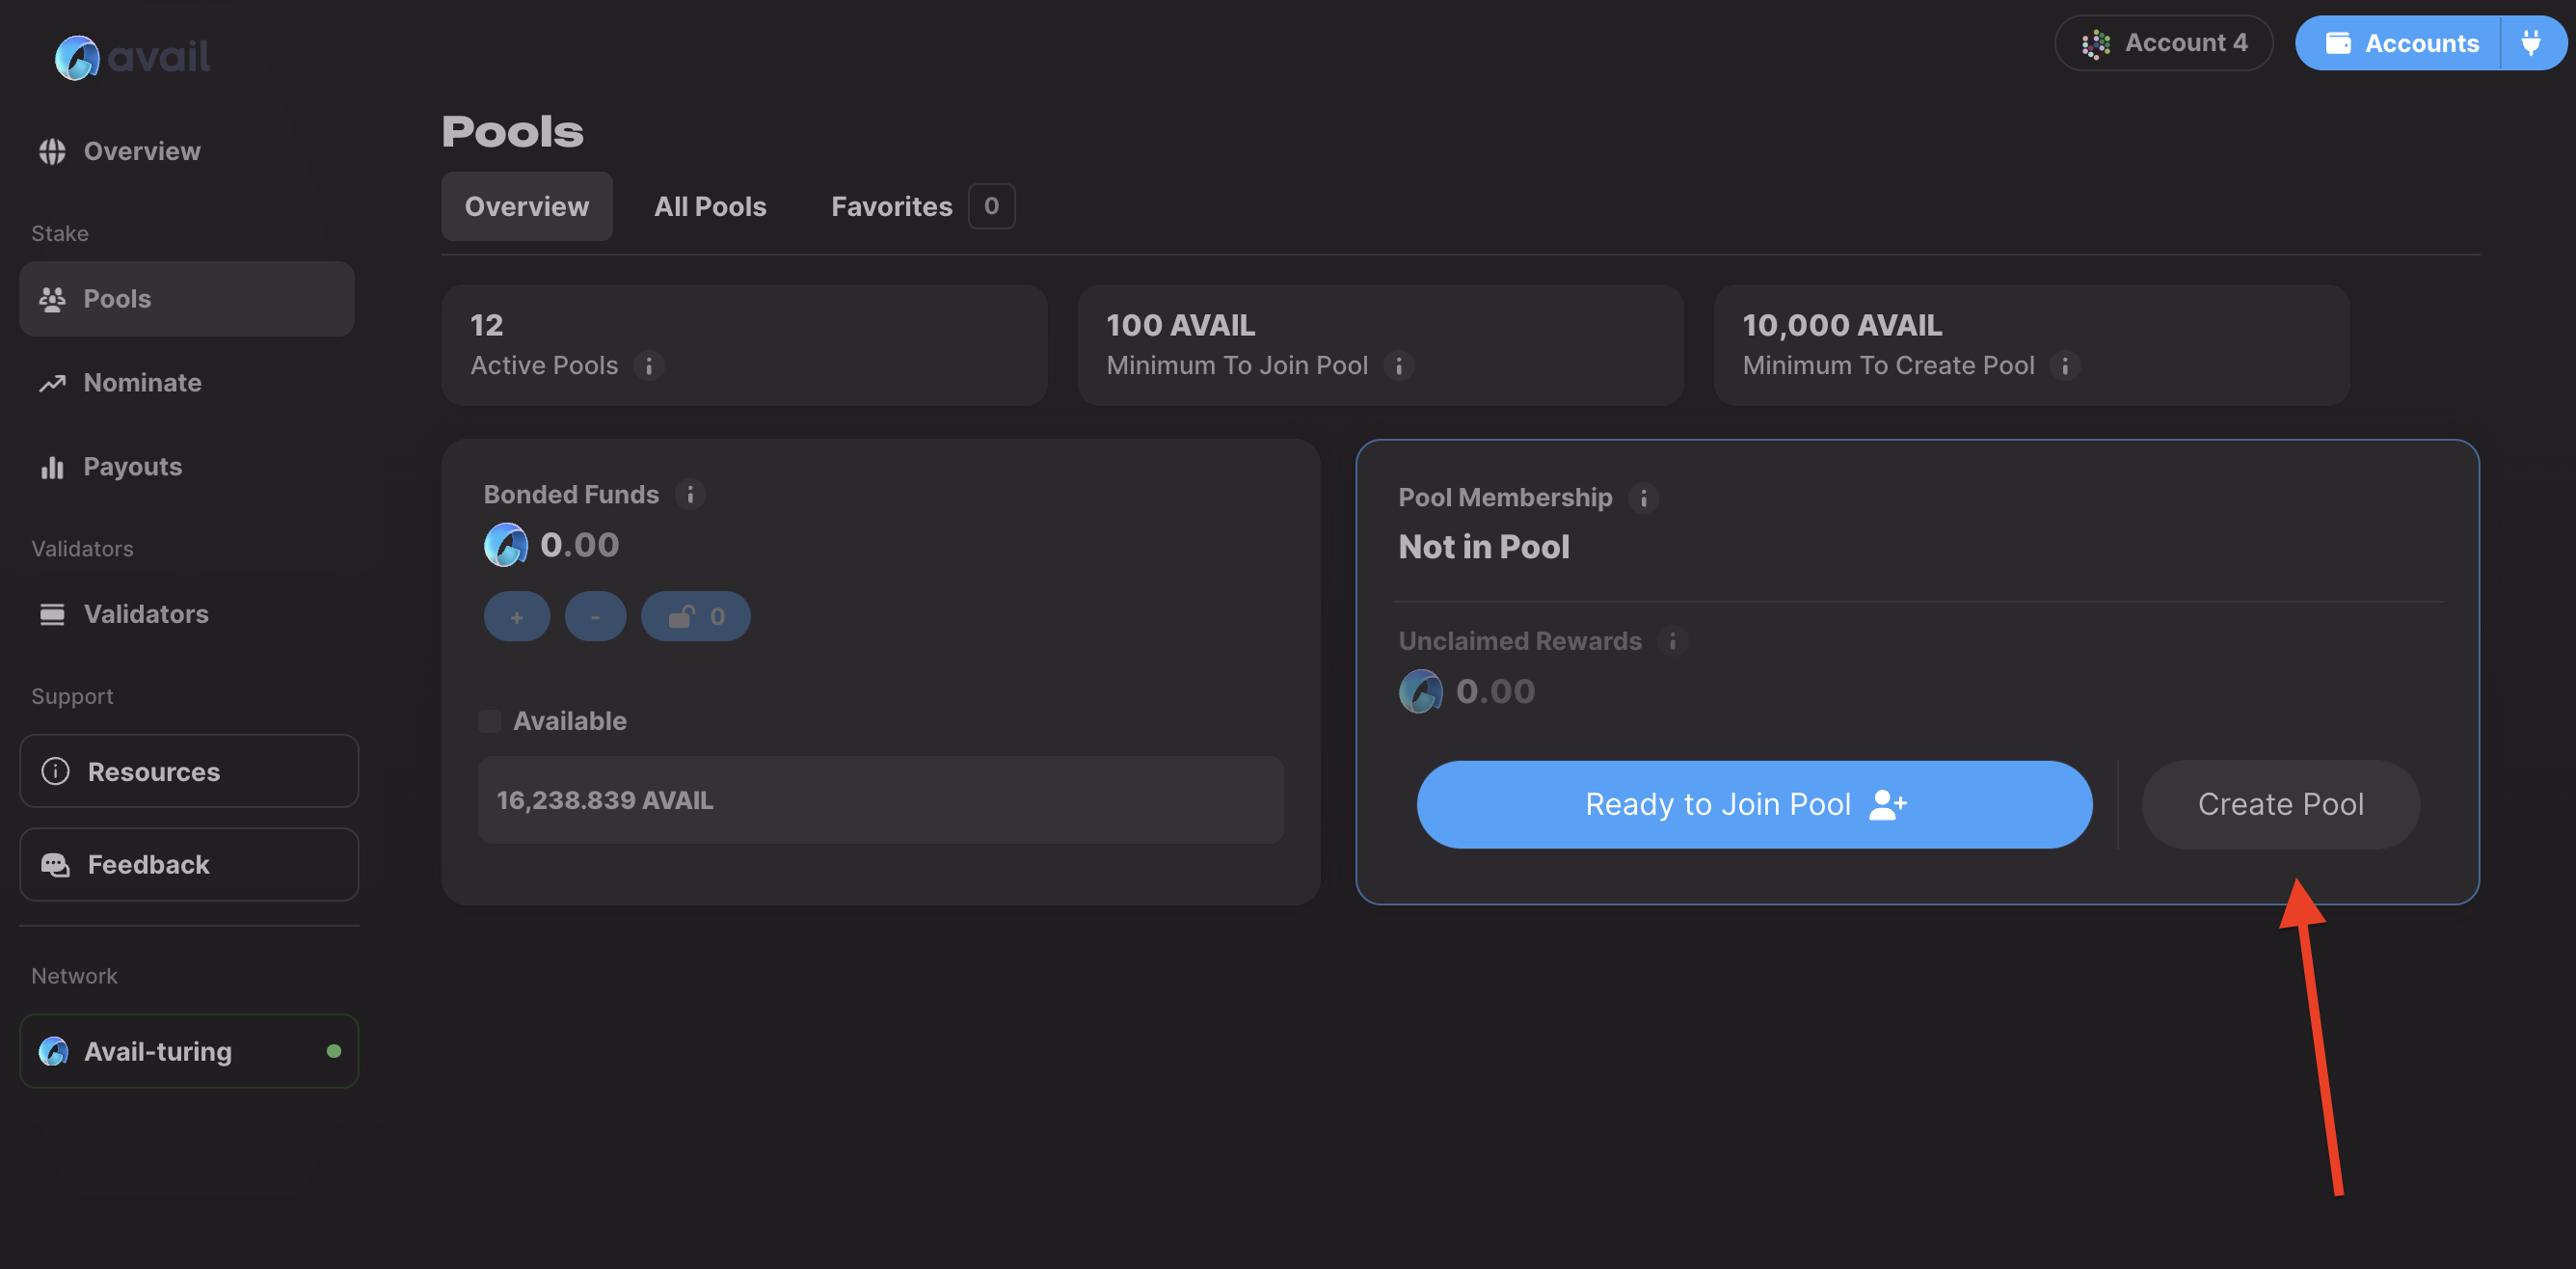
Task: Click the Create Pool button
Action: tap(2280, 804)
